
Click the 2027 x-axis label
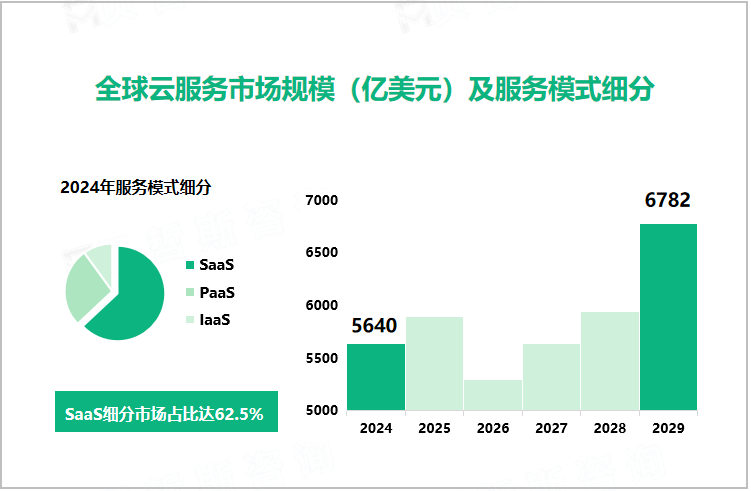tap(551, 428)
